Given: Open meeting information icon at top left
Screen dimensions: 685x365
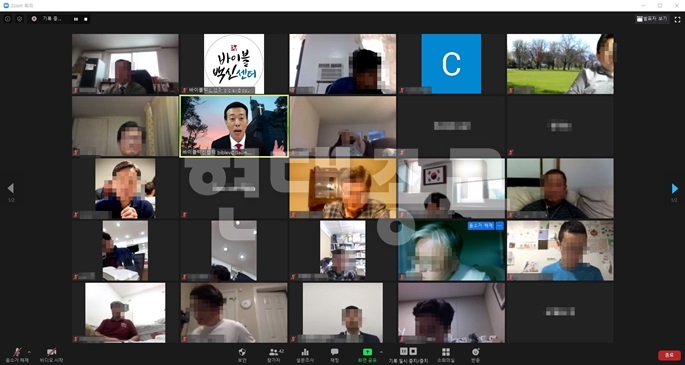Looking at the screenshot, I should coord(8,19).
